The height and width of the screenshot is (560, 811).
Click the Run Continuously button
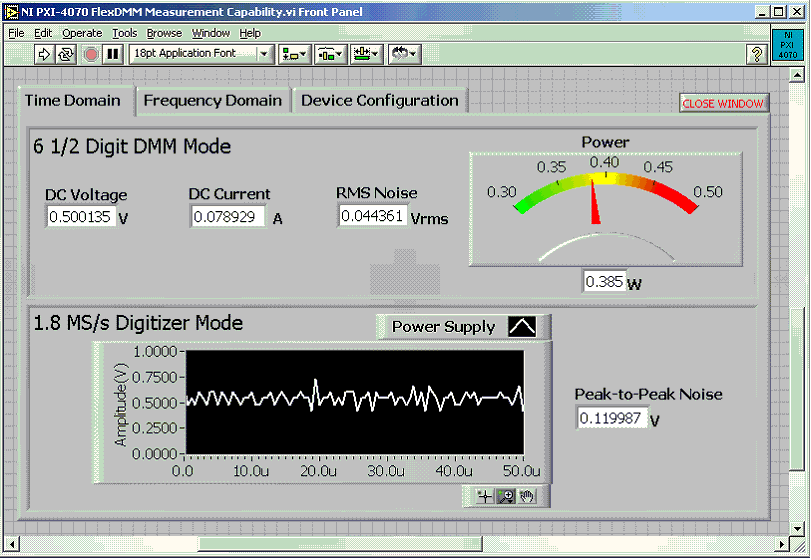(68, 54)
